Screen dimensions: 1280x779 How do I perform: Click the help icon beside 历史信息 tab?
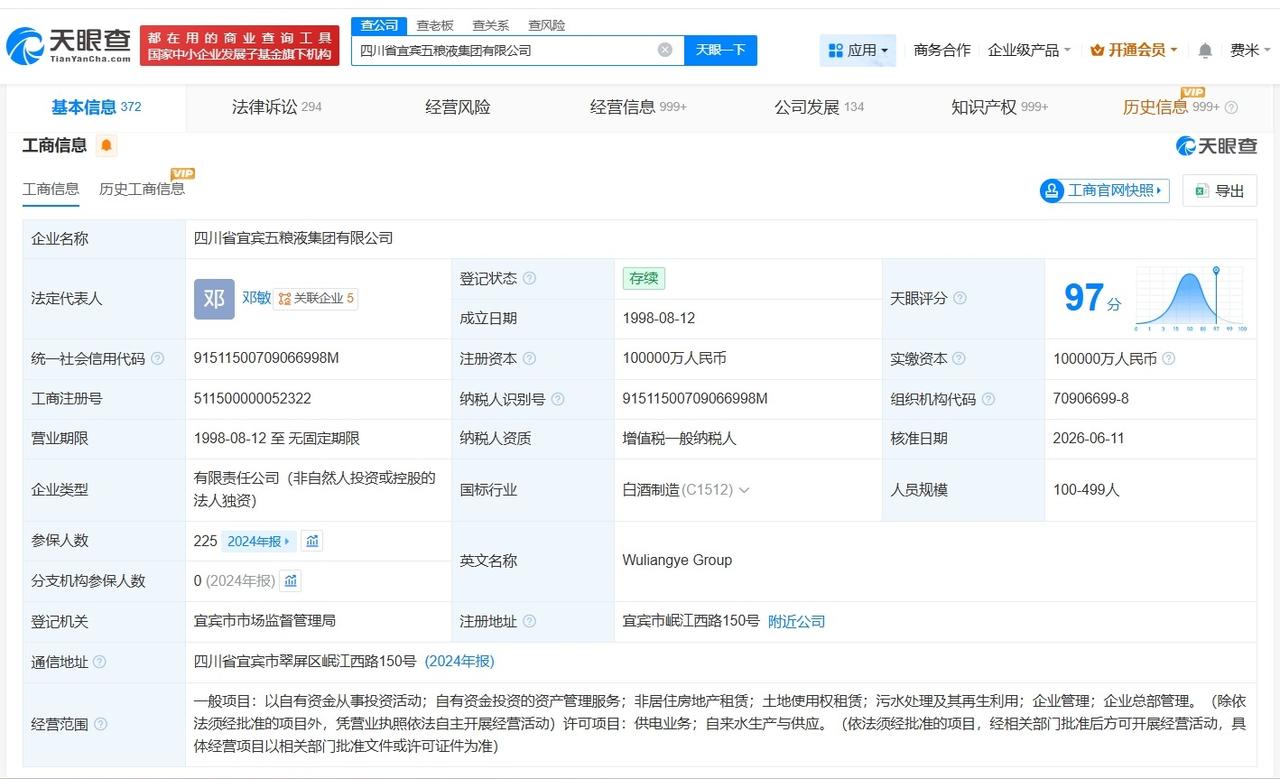pyautogui.click(x=1231, y=107)
